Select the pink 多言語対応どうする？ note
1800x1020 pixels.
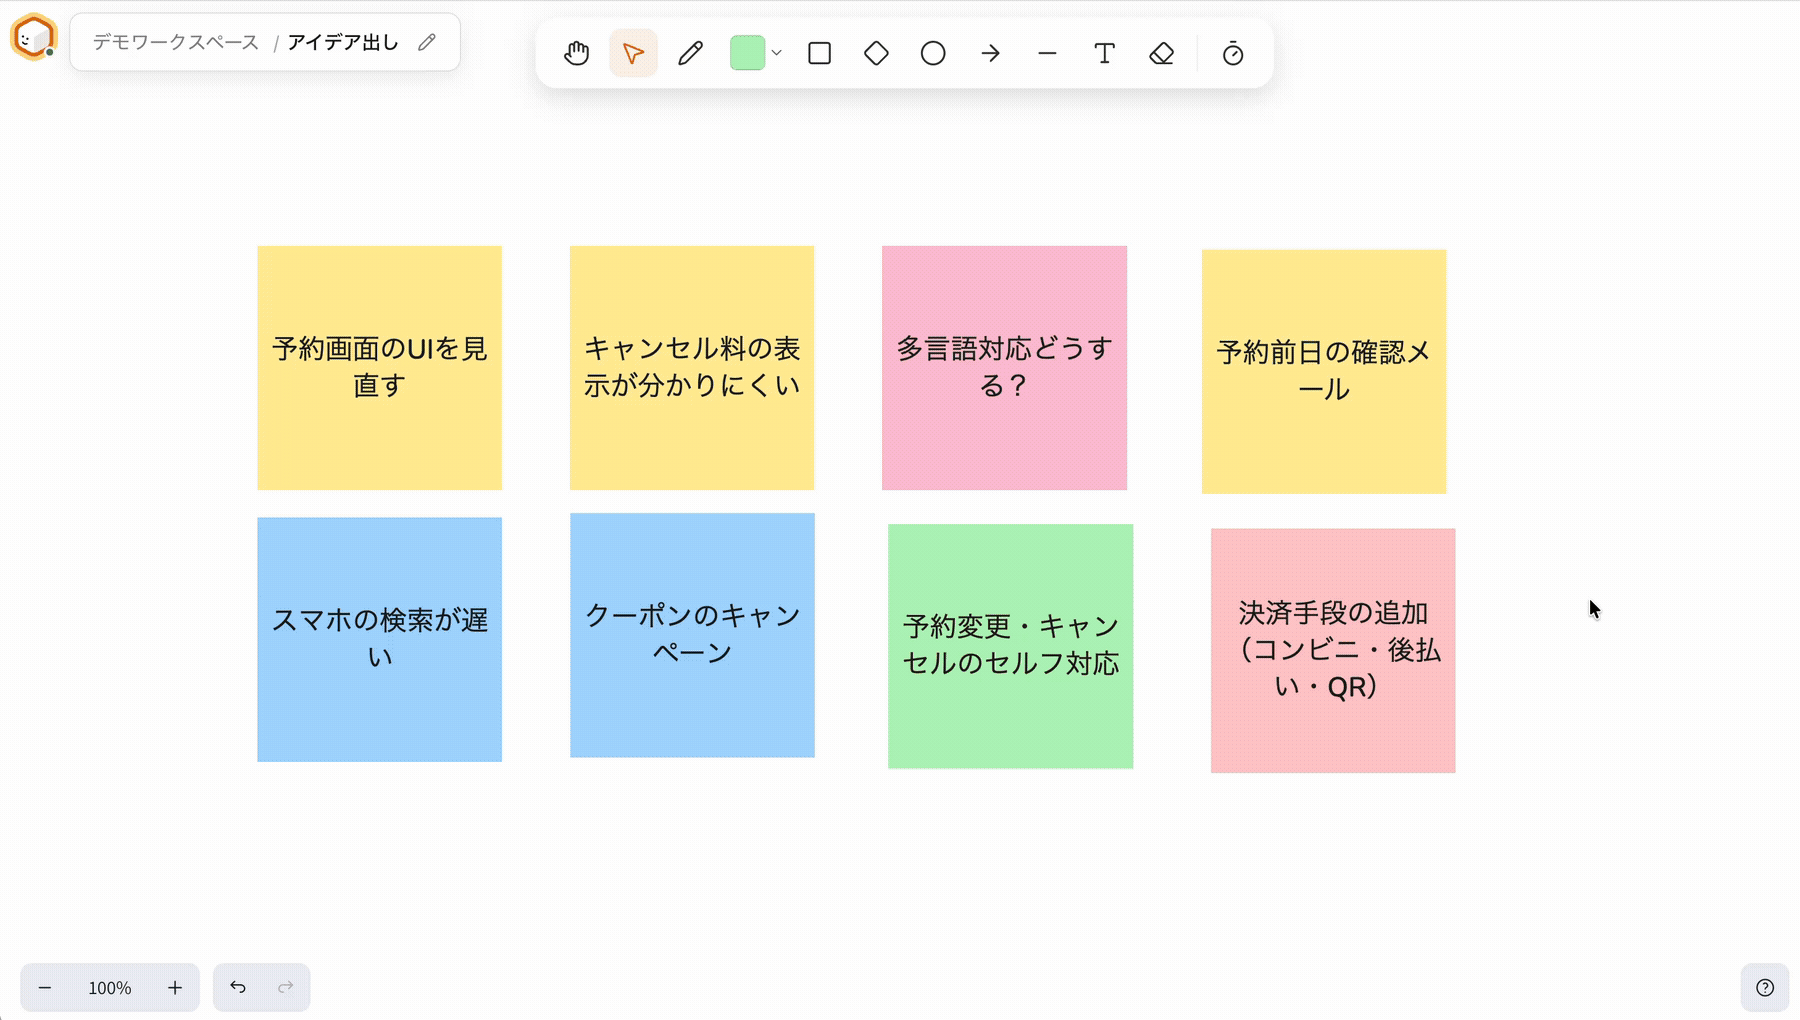[x=1004, y=368]
